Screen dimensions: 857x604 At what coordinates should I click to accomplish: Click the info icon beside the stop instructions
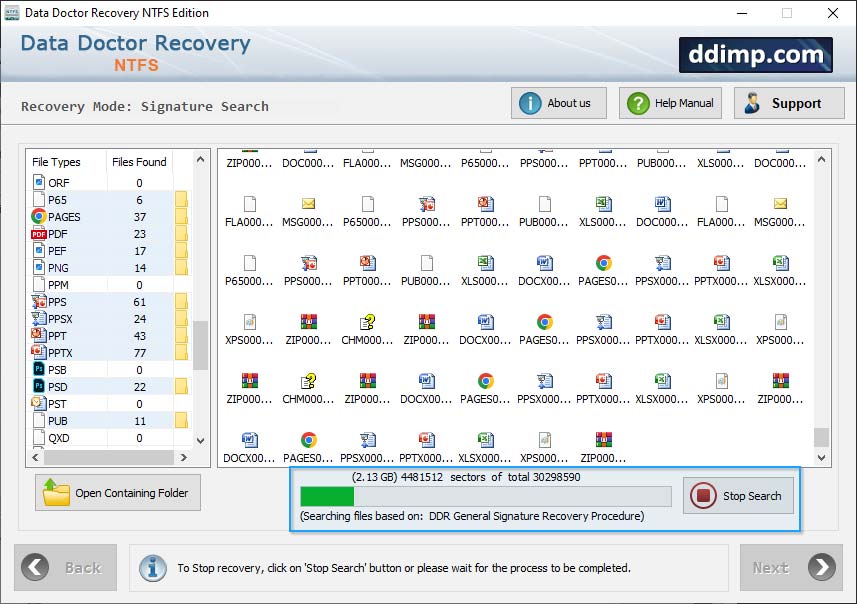tap(152, 567)
